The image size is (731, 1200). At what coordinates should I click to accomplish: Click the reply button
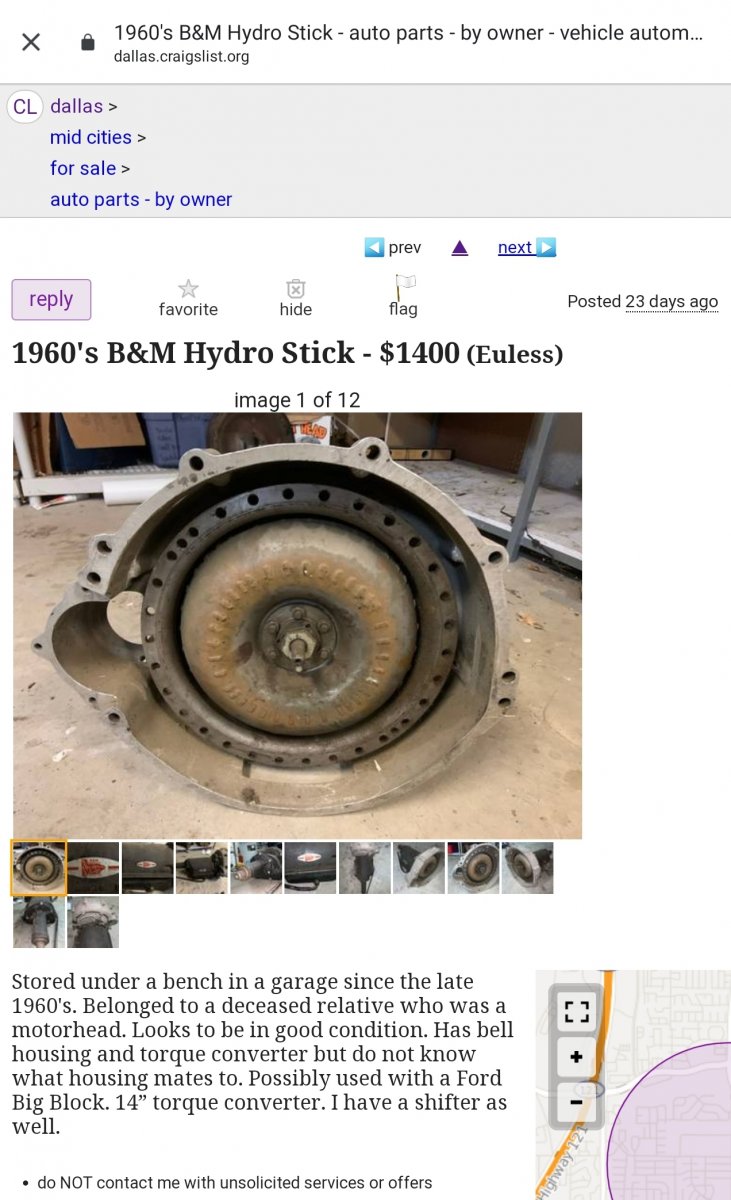coord(51,299)
